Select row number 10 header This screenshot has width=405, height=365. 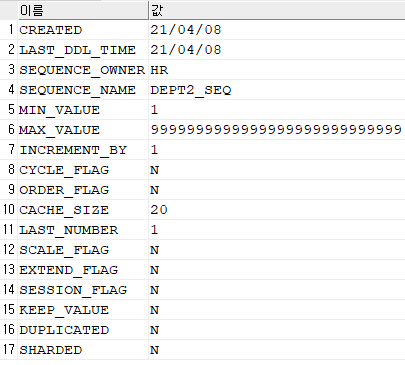(9, 210)
